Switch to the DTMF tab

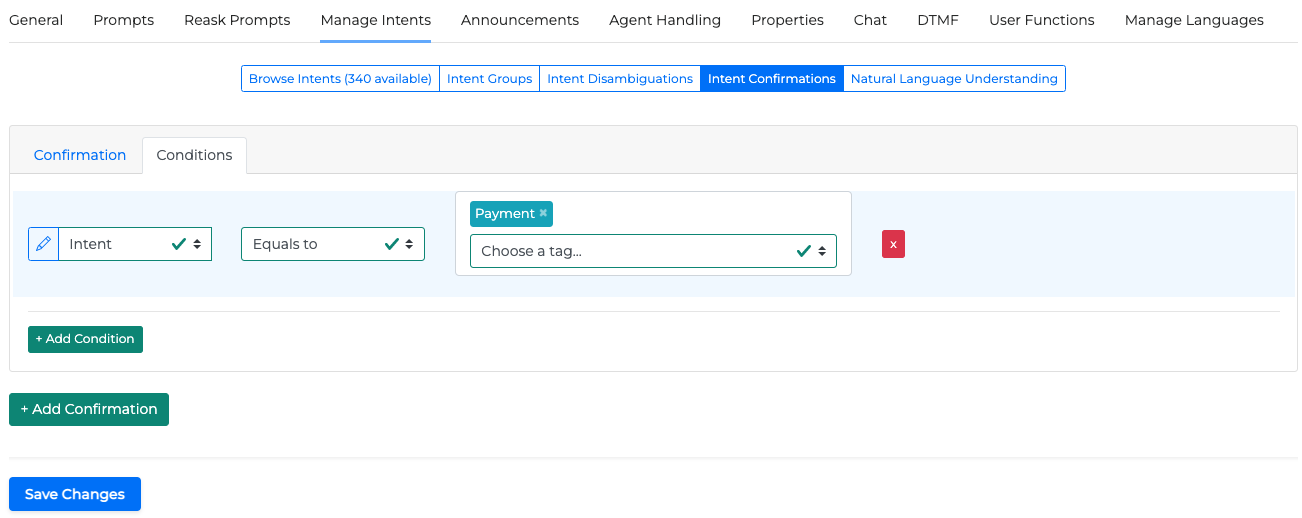pyautogui.click(x=938, y=20)
